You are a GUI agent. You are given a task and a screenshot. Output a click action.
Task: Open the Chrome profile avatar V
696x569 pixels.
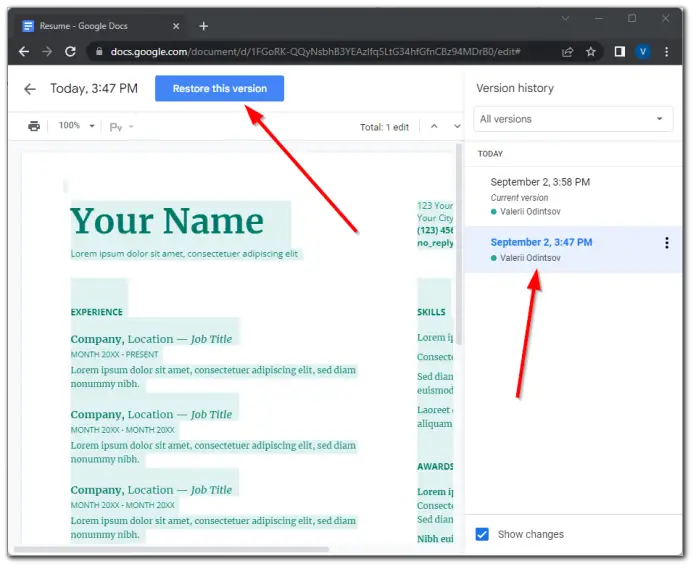click(x=643, y=52)
